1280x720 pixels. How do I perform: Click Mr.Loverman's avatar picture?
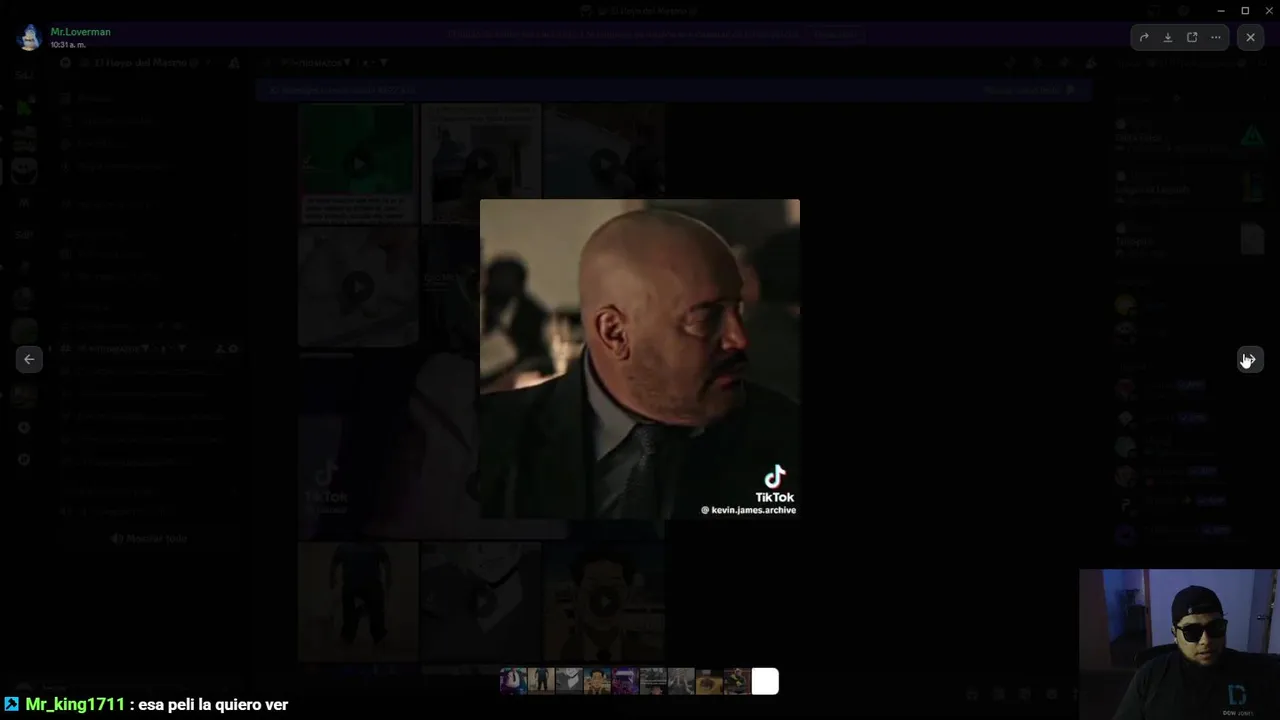point(29,37)
